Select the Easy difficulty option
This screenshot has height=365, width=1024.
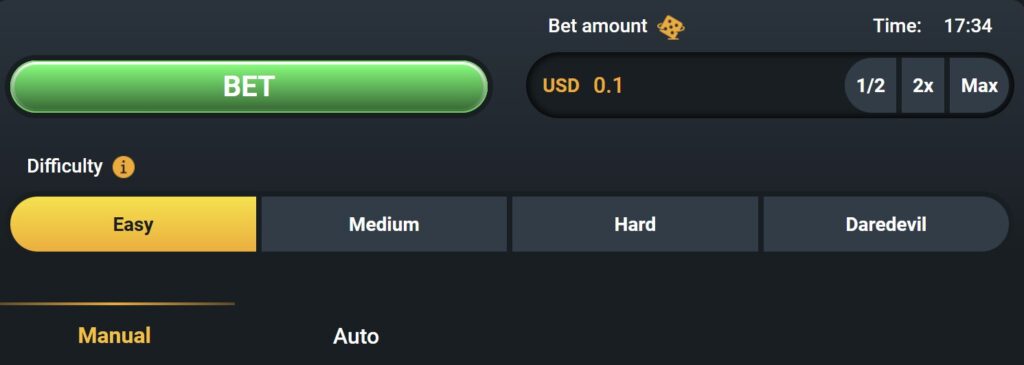point(133,225)
